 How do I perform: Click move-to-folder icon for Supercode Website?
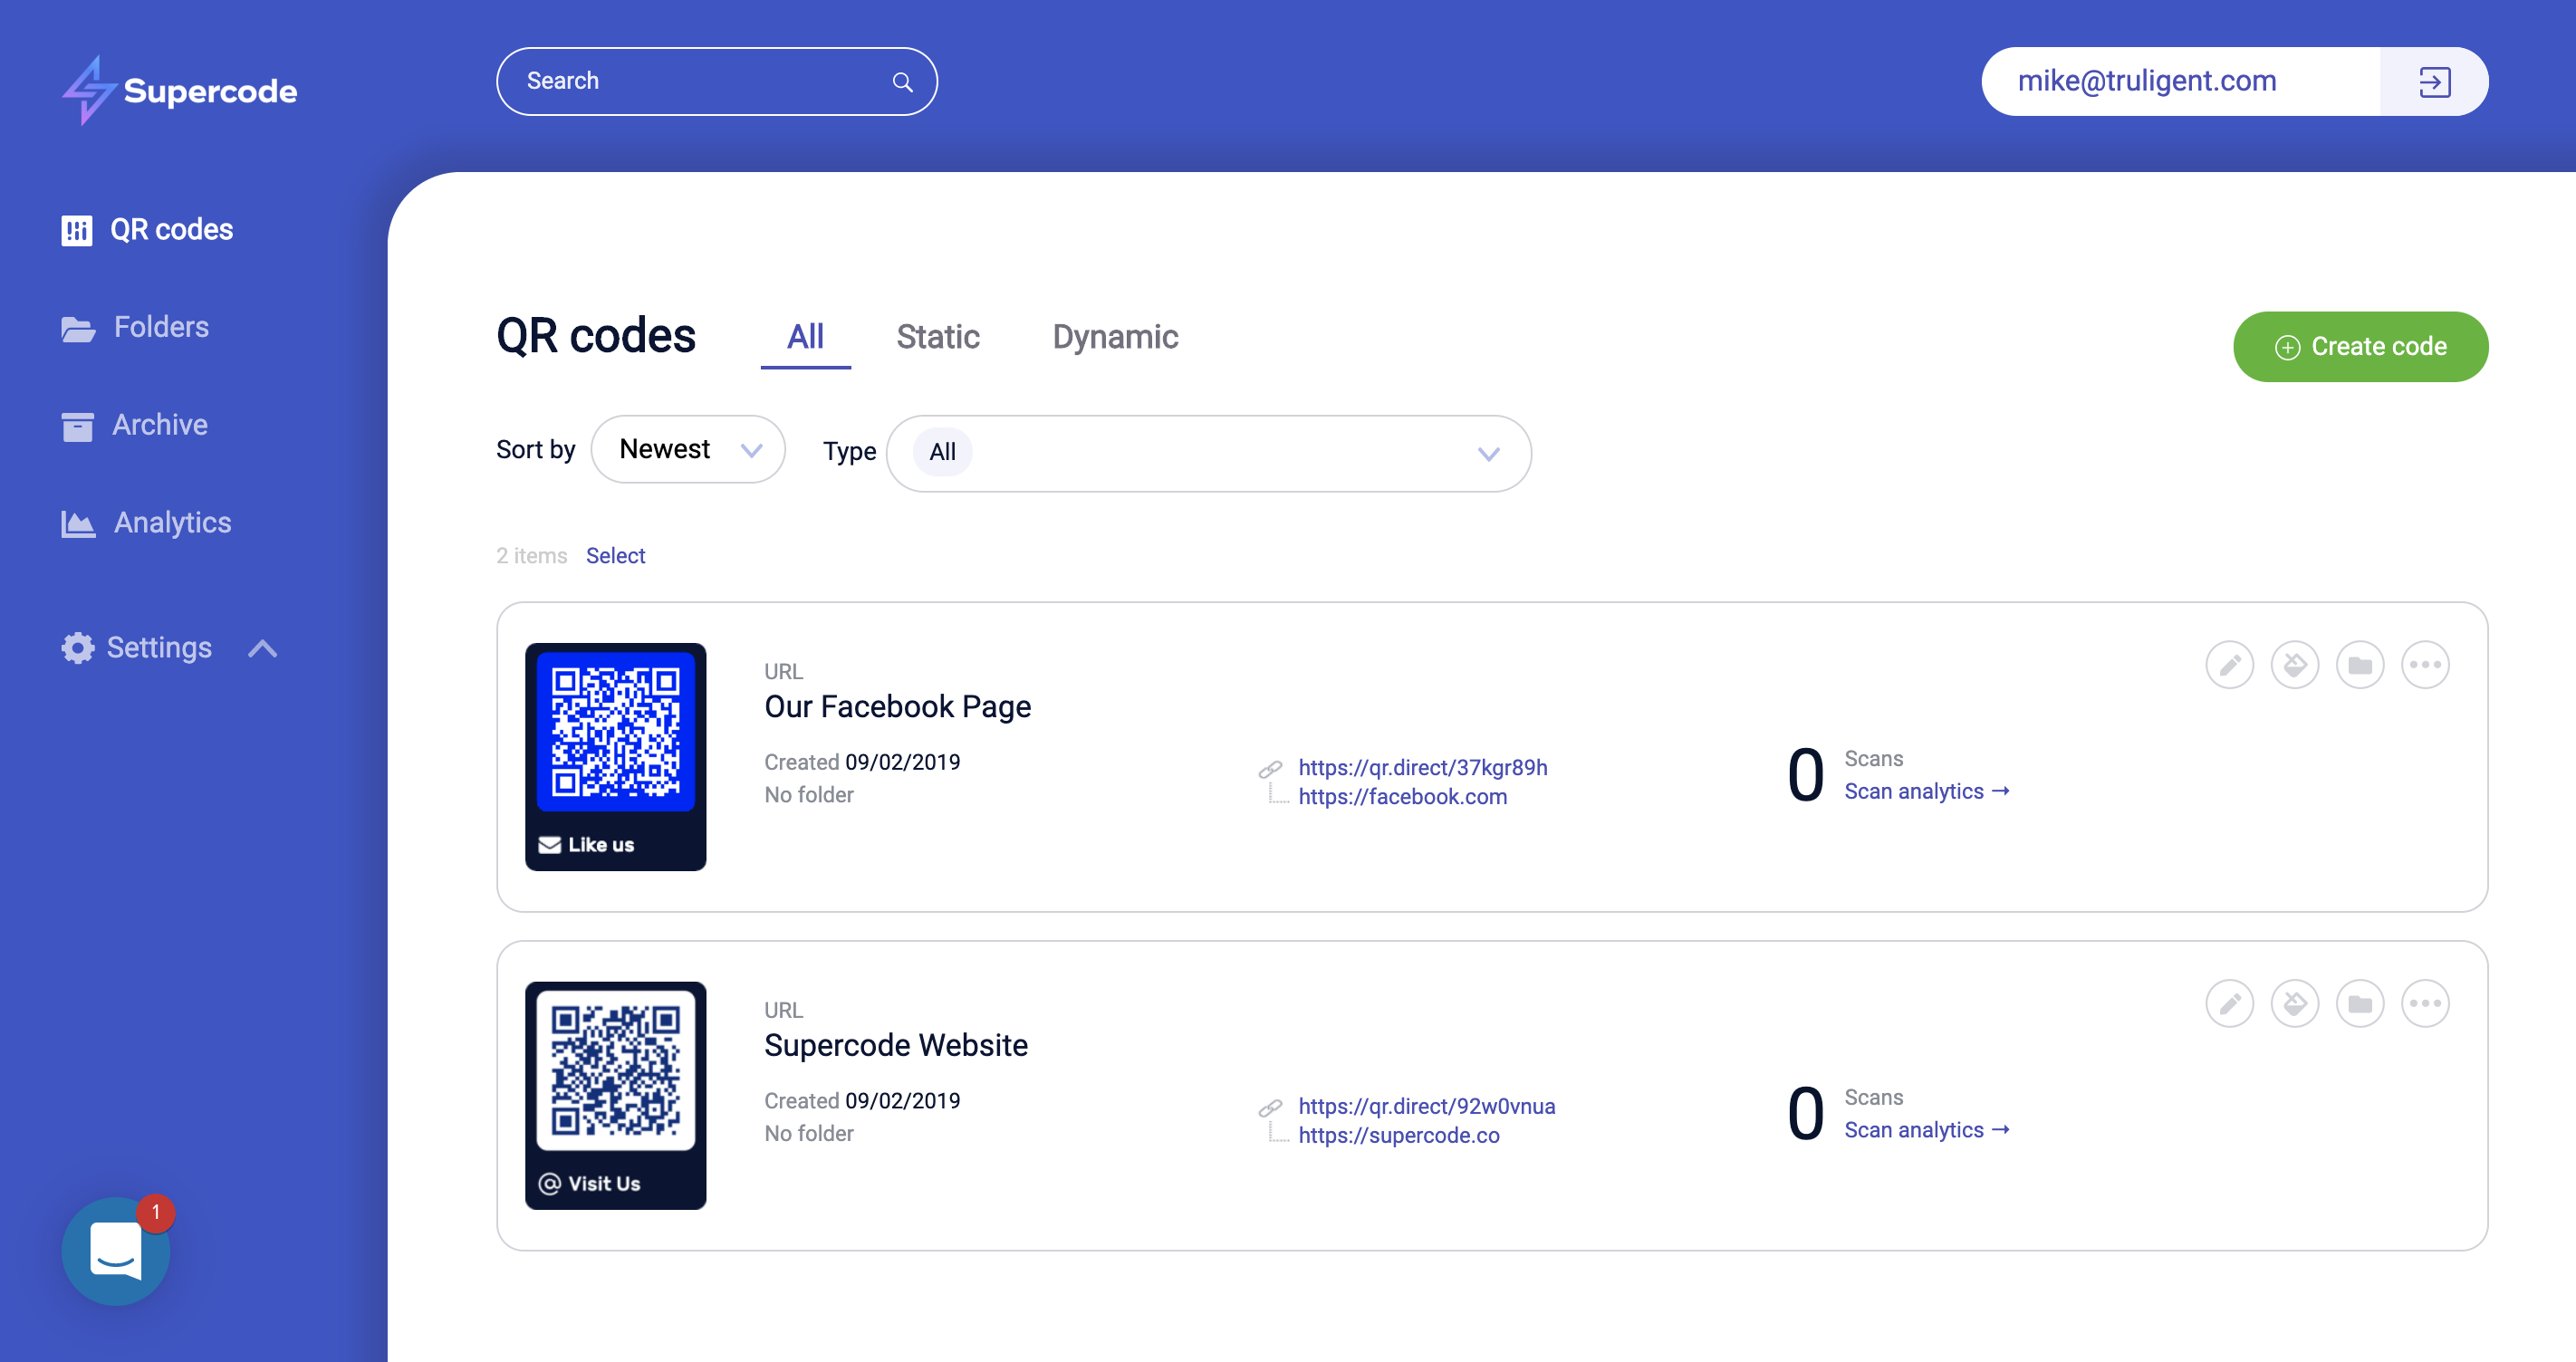(2359, 1004)
